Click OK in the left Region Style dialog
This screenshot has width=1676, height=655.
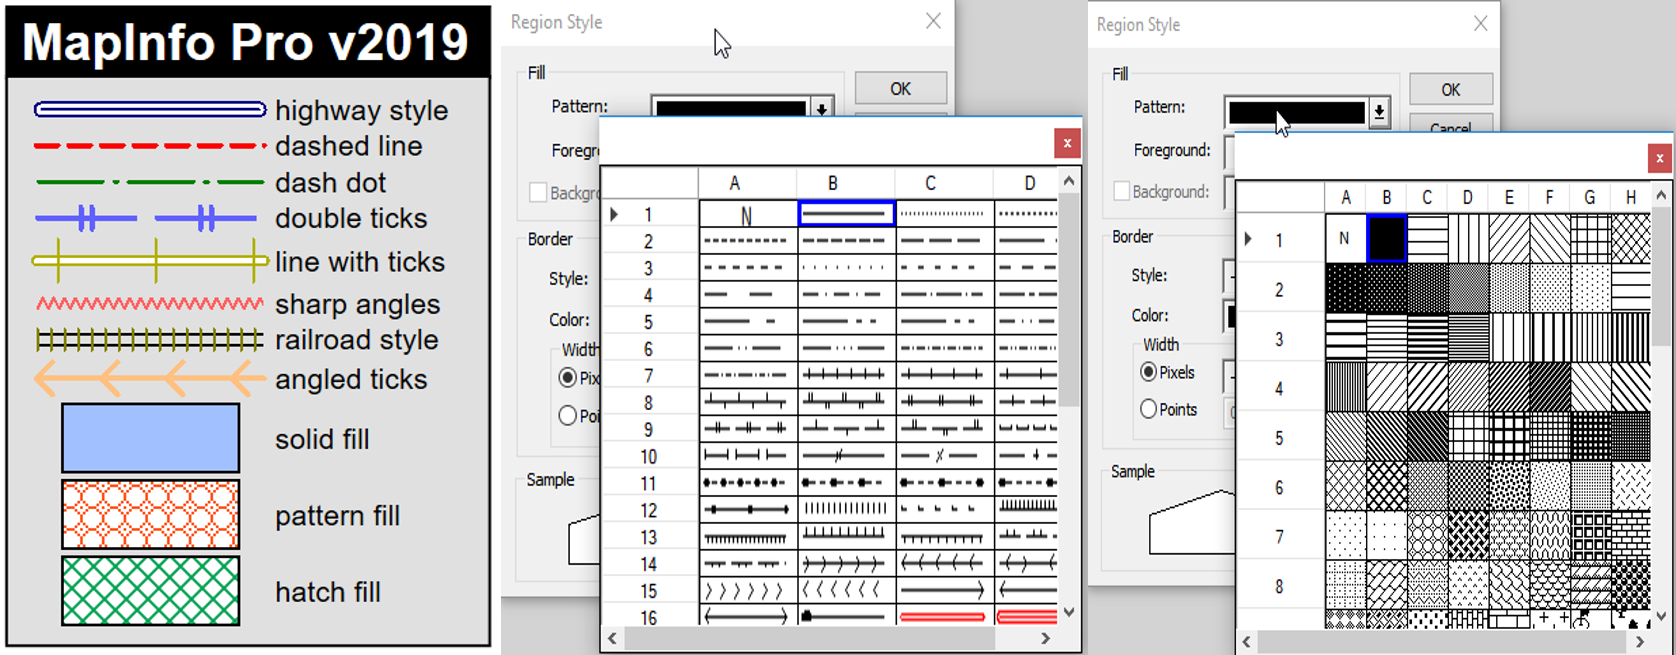pos(901,89)
